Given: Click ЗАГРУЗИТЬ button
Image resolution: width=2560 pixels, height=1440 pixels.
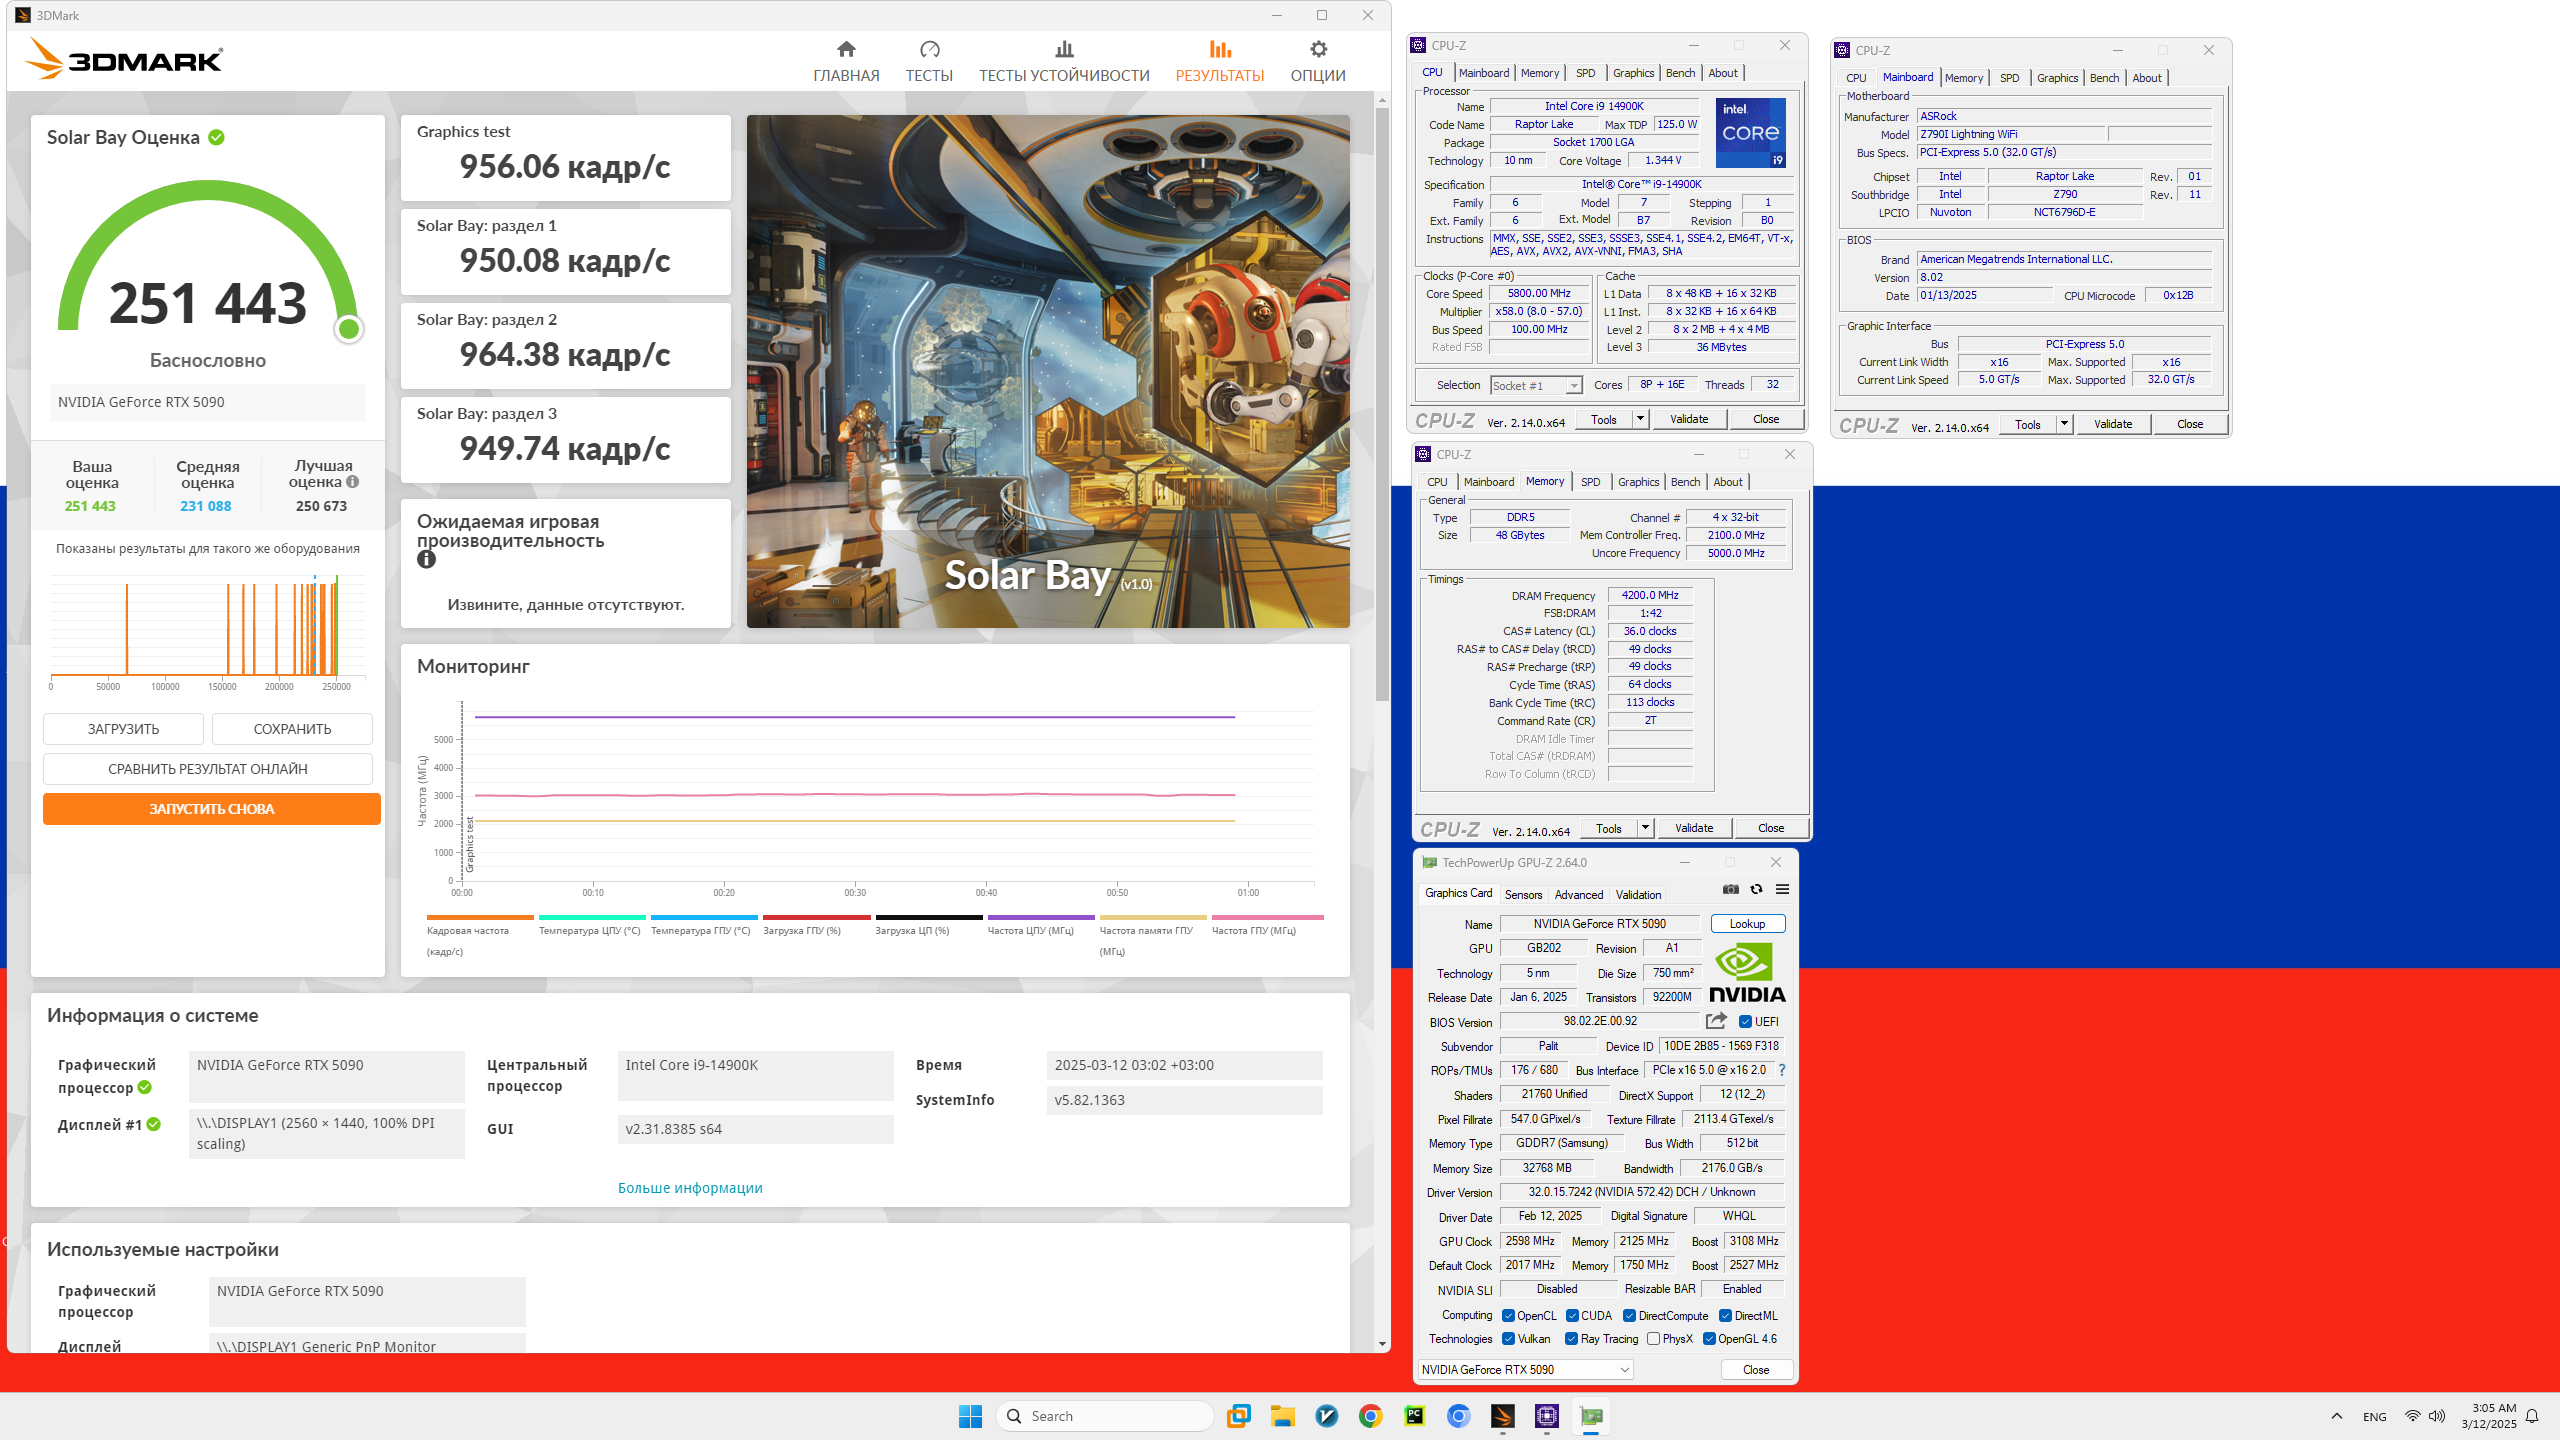Looking at the screenshot, I should coord(123,728).
